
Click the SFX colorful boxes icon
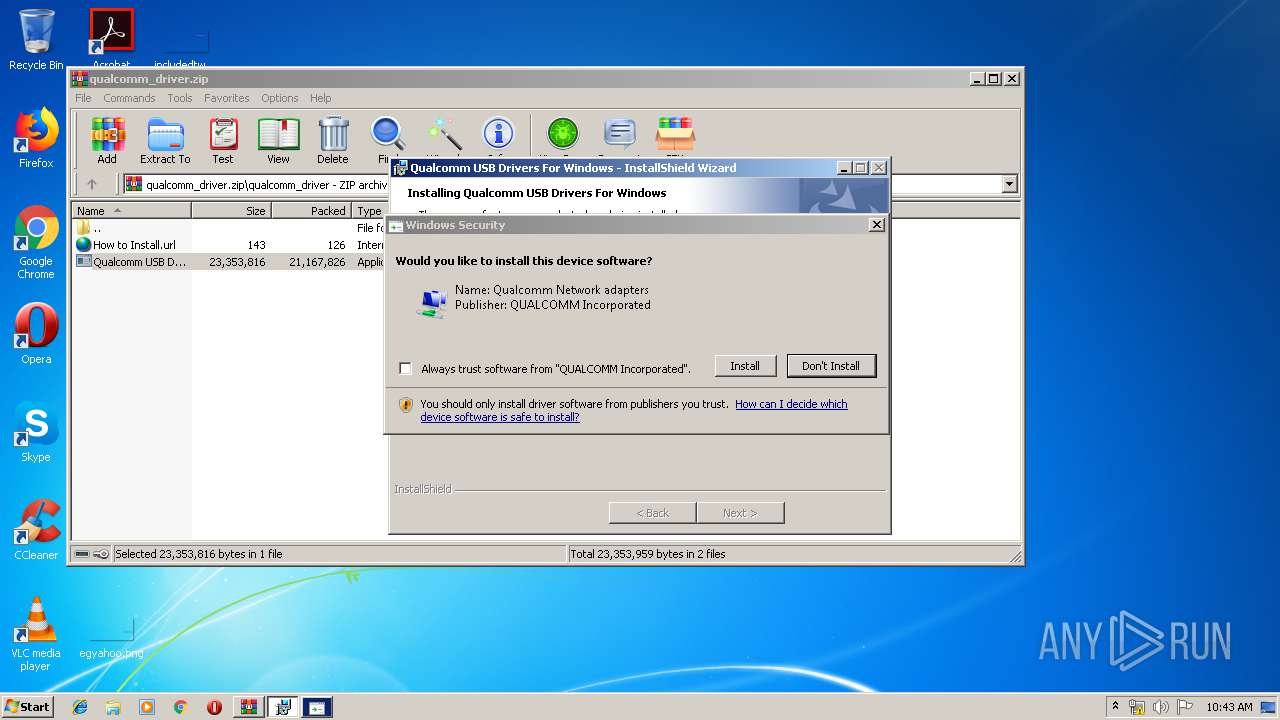pyautogui.click(x=675, y=134)
